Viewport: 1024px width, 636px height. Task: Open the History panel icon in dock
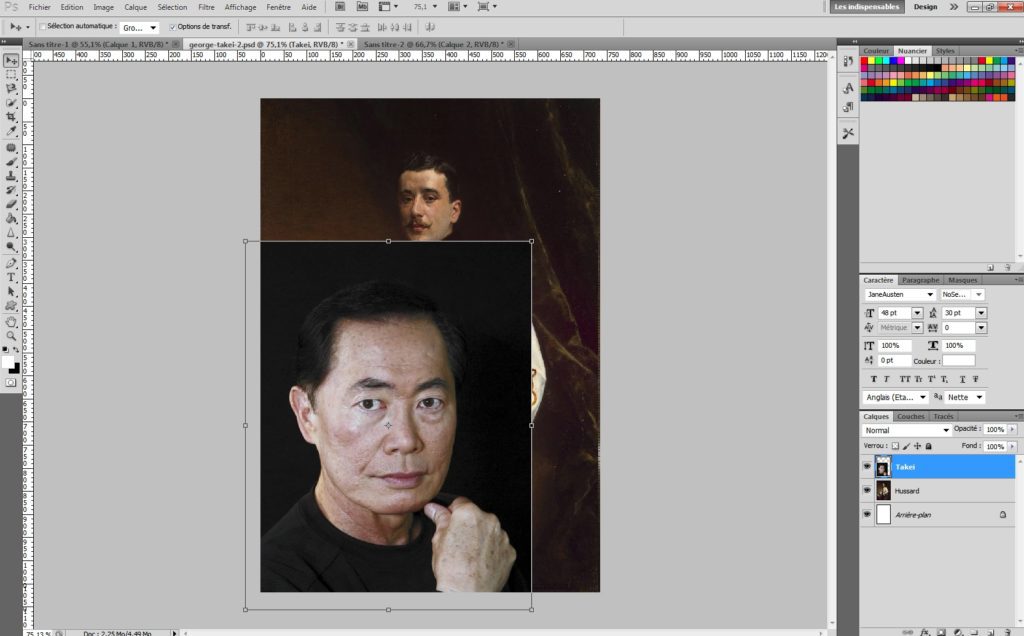(848, 62)
